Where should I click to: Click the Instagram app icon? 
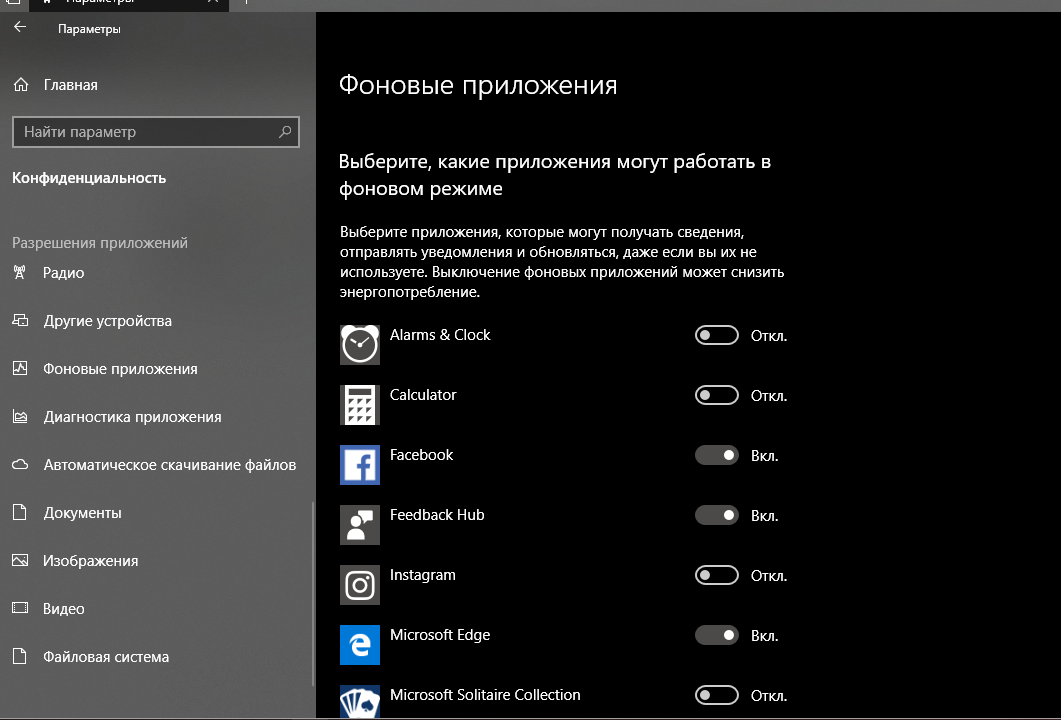point(359,585)
